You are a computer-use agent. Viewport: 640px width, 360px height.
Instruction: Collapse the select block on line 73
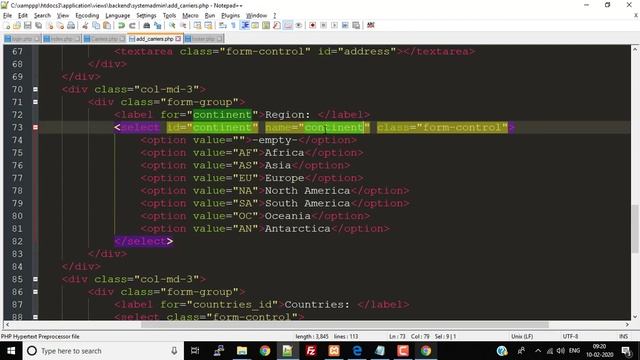36,127
